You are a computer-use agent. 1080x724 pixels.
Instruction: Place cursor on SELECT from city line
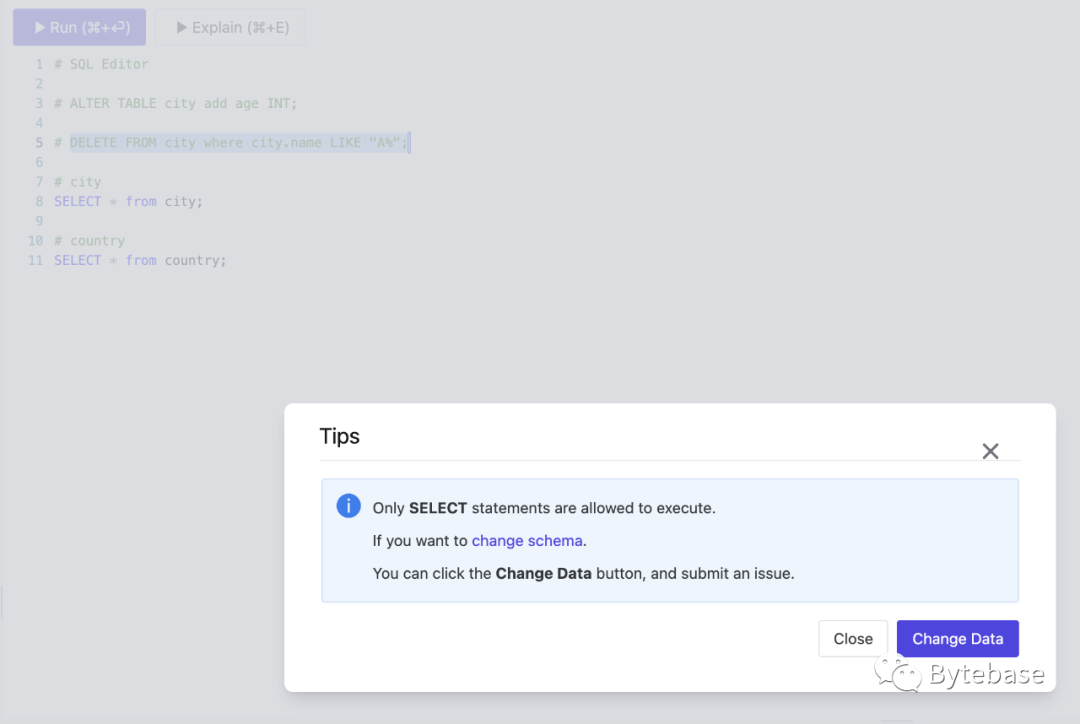tap(128, 201)
